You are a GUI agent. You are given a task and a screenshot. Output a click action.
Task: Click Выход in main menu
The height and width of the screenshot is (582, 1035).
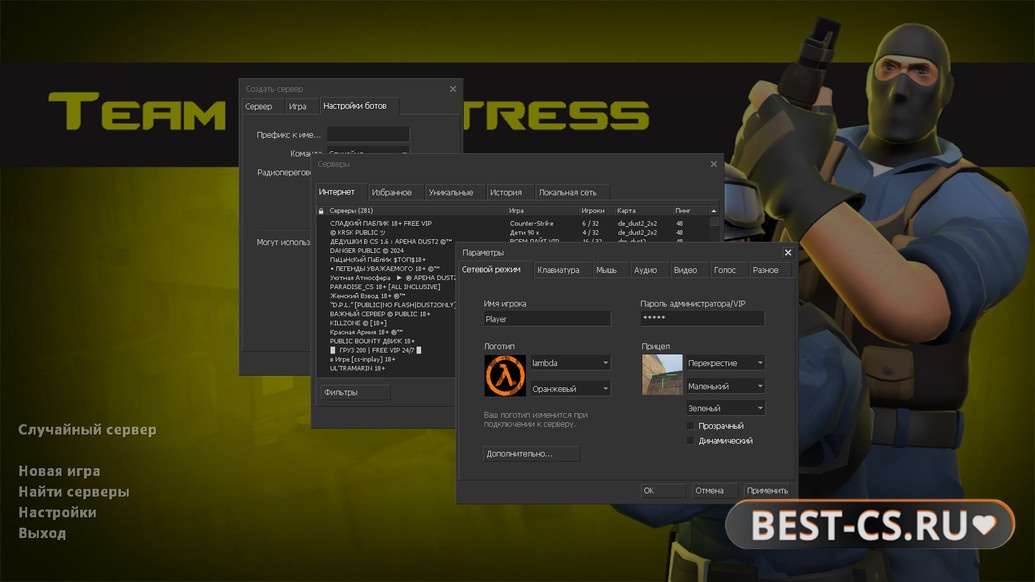[42, 533]
